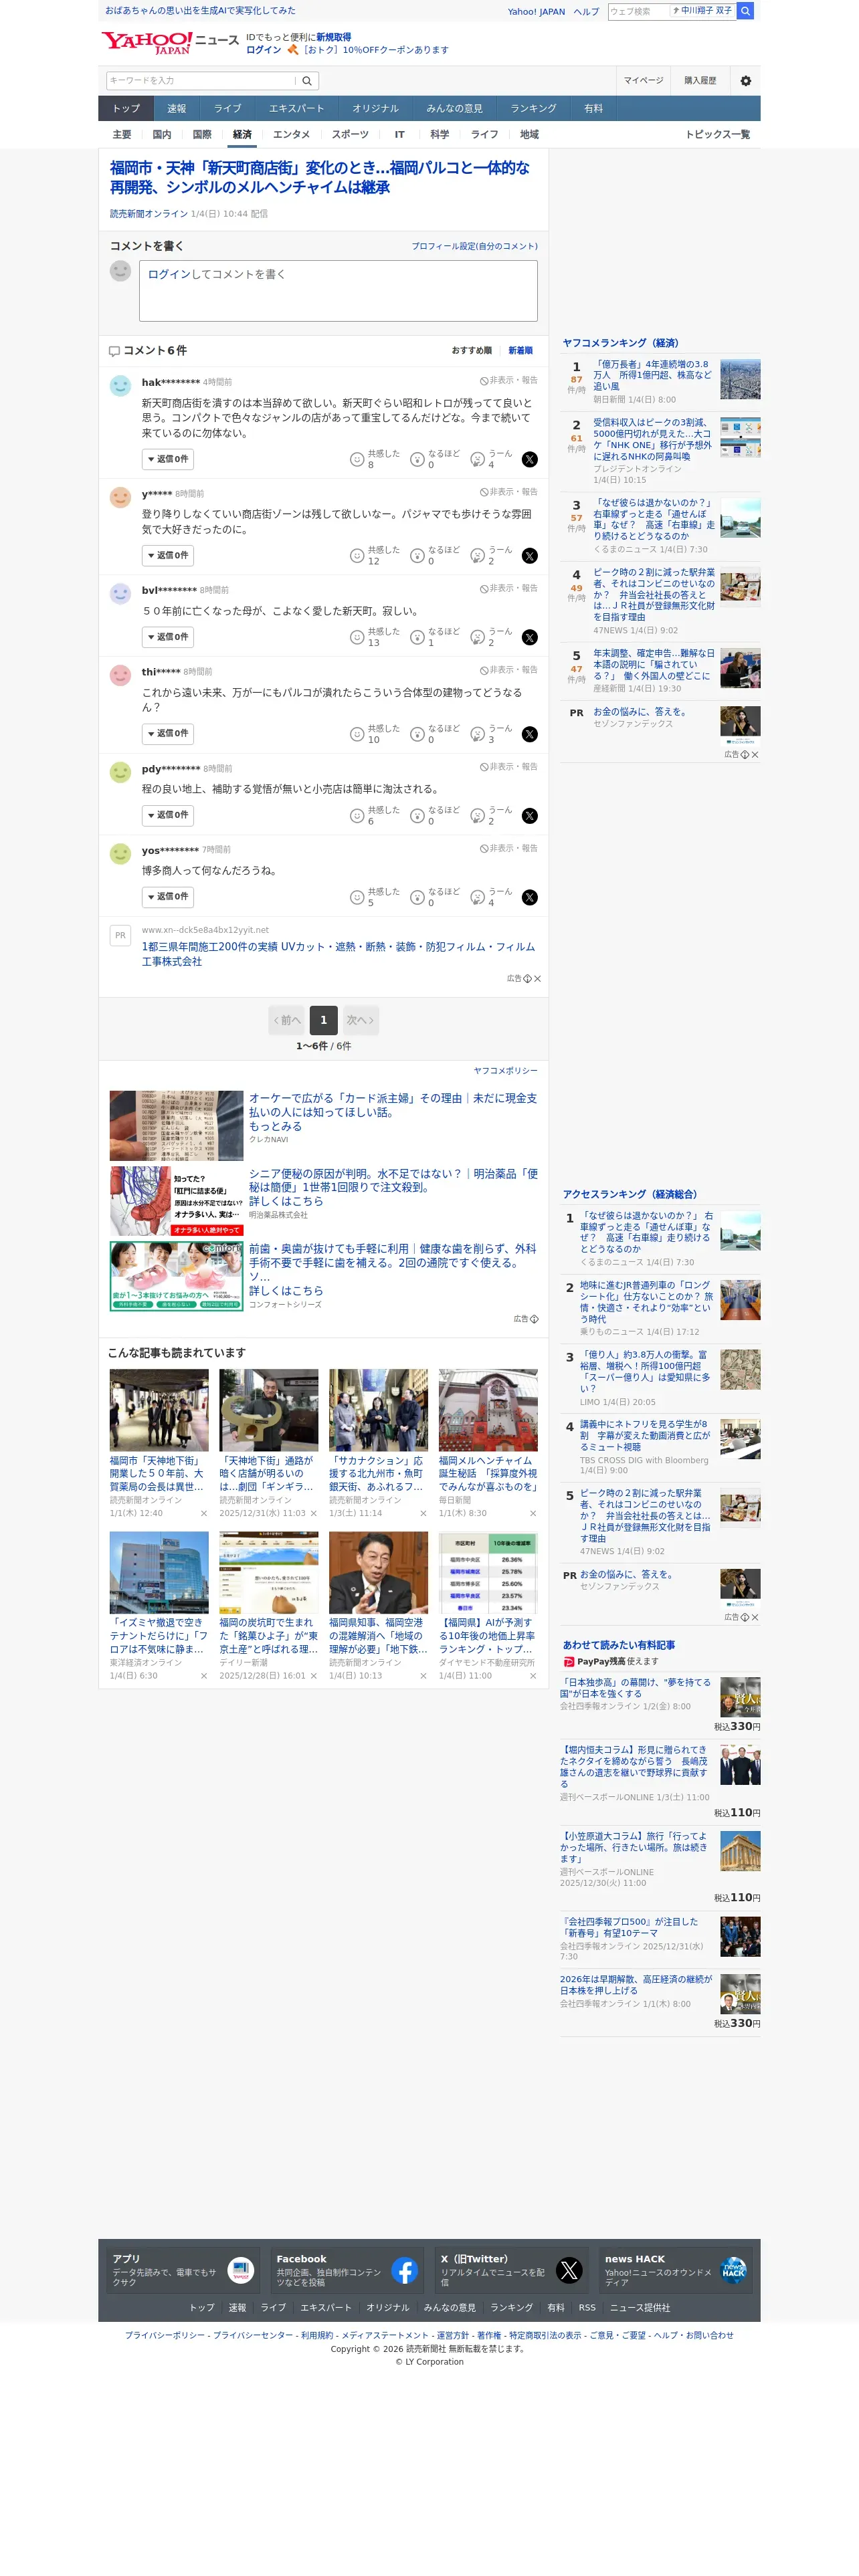Image resolution: width=859 pixels, height=2576 pixels.
Task: Expand 返信 0件 under y***** comment
Action: point(167,556)
